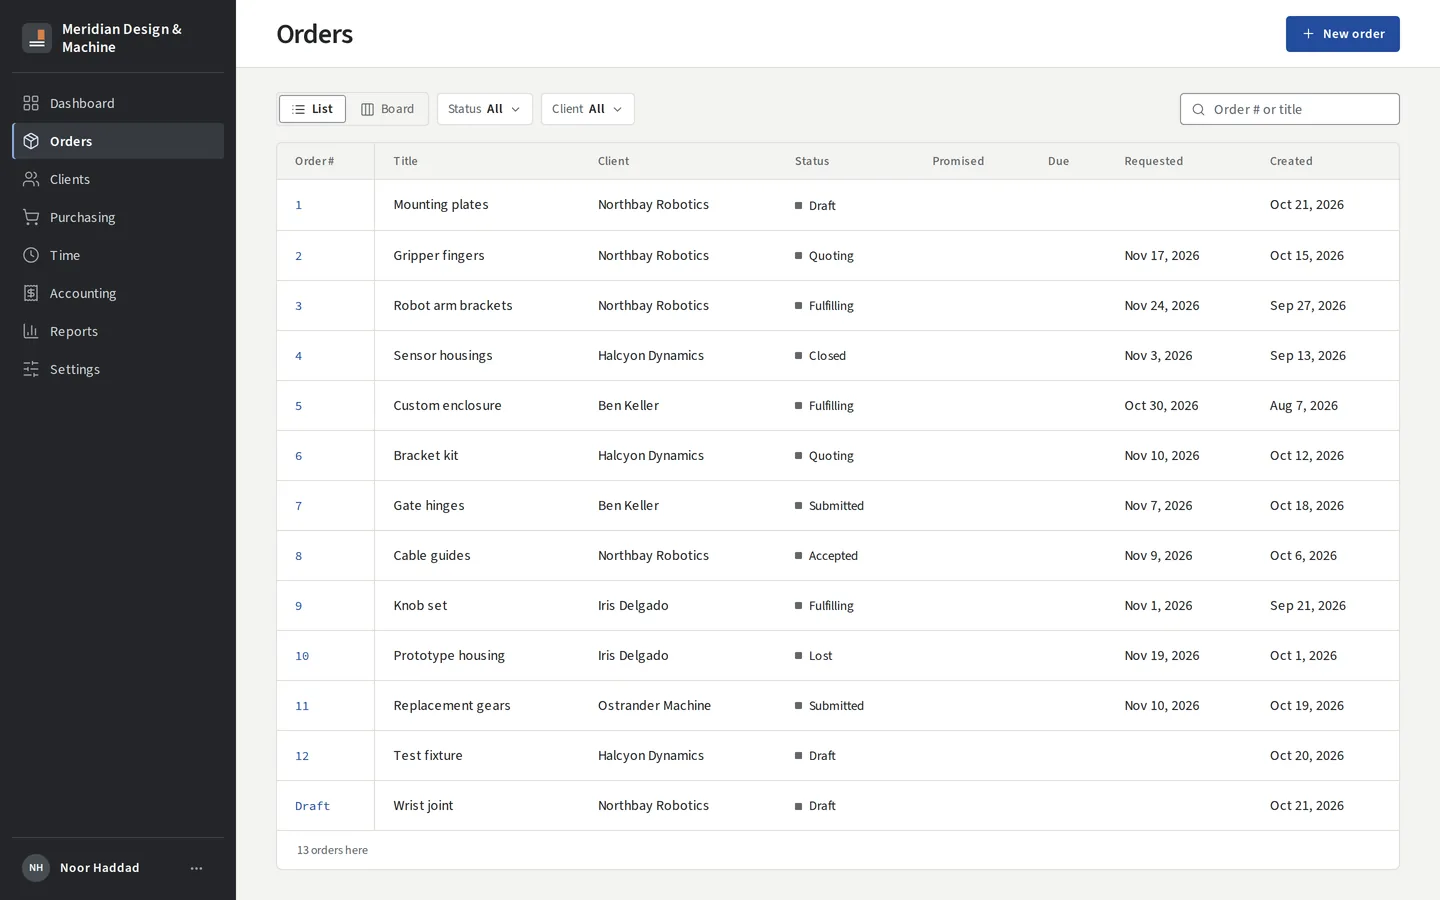Viewport: 1440px width, 900px height.
Task: Click the Time clock icon in sidebar
Action: (x=31, y=255)
